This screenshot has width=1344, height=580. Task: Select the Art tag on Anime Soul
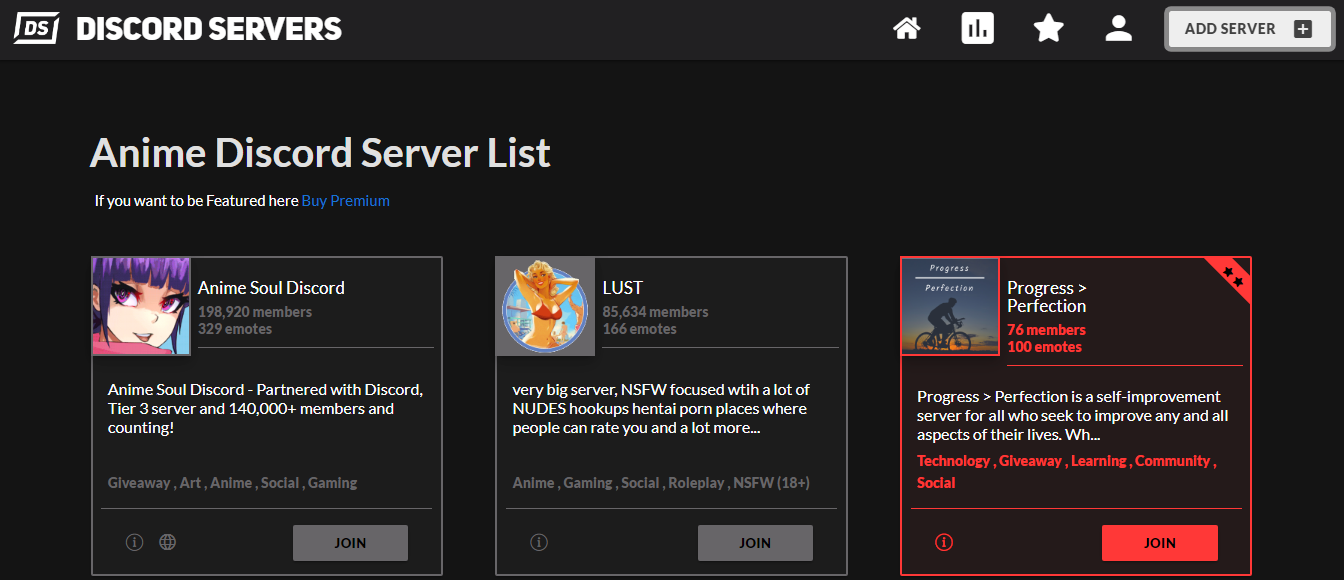click(x=190, y=483)
